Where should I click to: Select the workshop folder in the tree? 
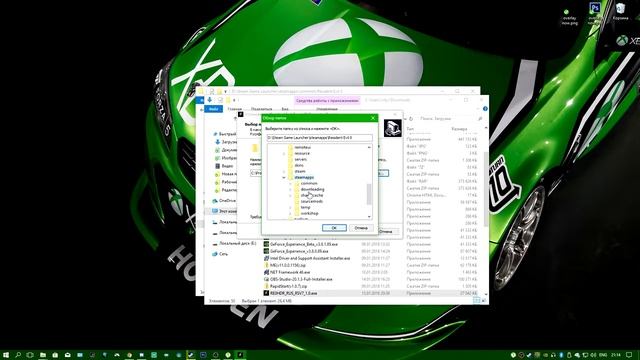coord(309,213)
